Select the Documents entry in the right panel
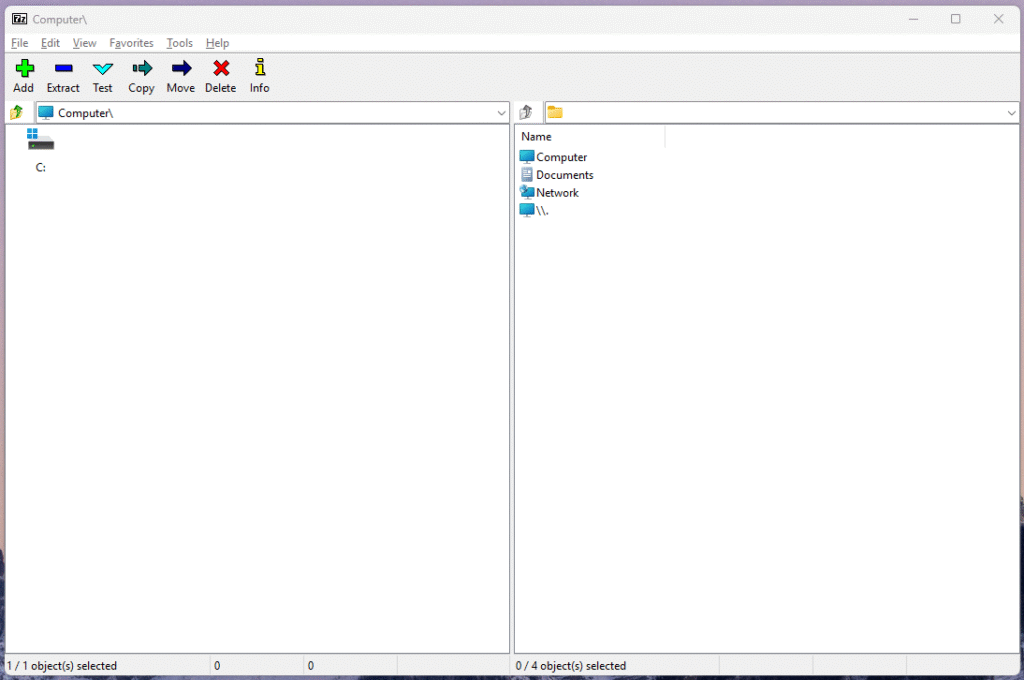The width and height of the screenshot is (1024, 680). (563, 174)
